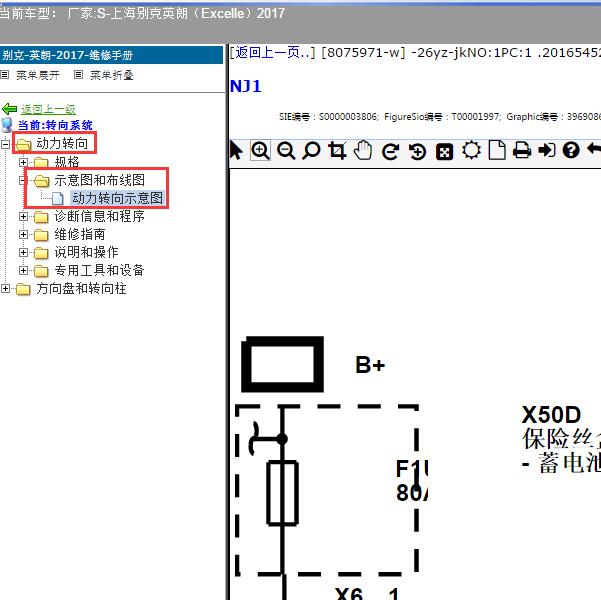Screen dimensions: 601x600
Task: Expand the 规格 tree node
Action: tap(23, 162)
